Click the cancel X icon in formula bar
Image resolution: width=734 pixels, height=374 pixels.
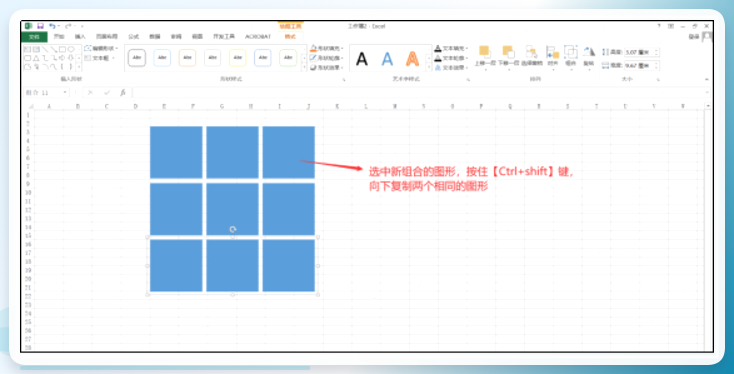point(90,93)
